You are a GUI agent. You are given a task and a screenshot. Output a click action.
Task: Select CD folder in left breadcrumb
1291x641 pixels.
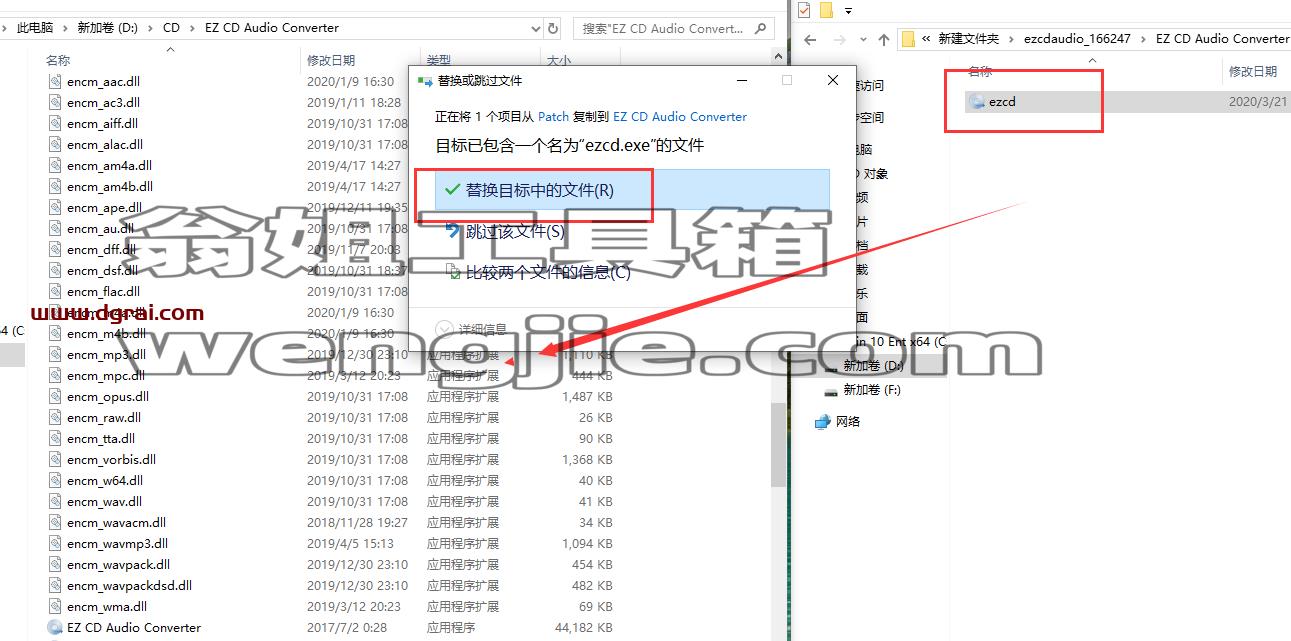click(171, 28)
